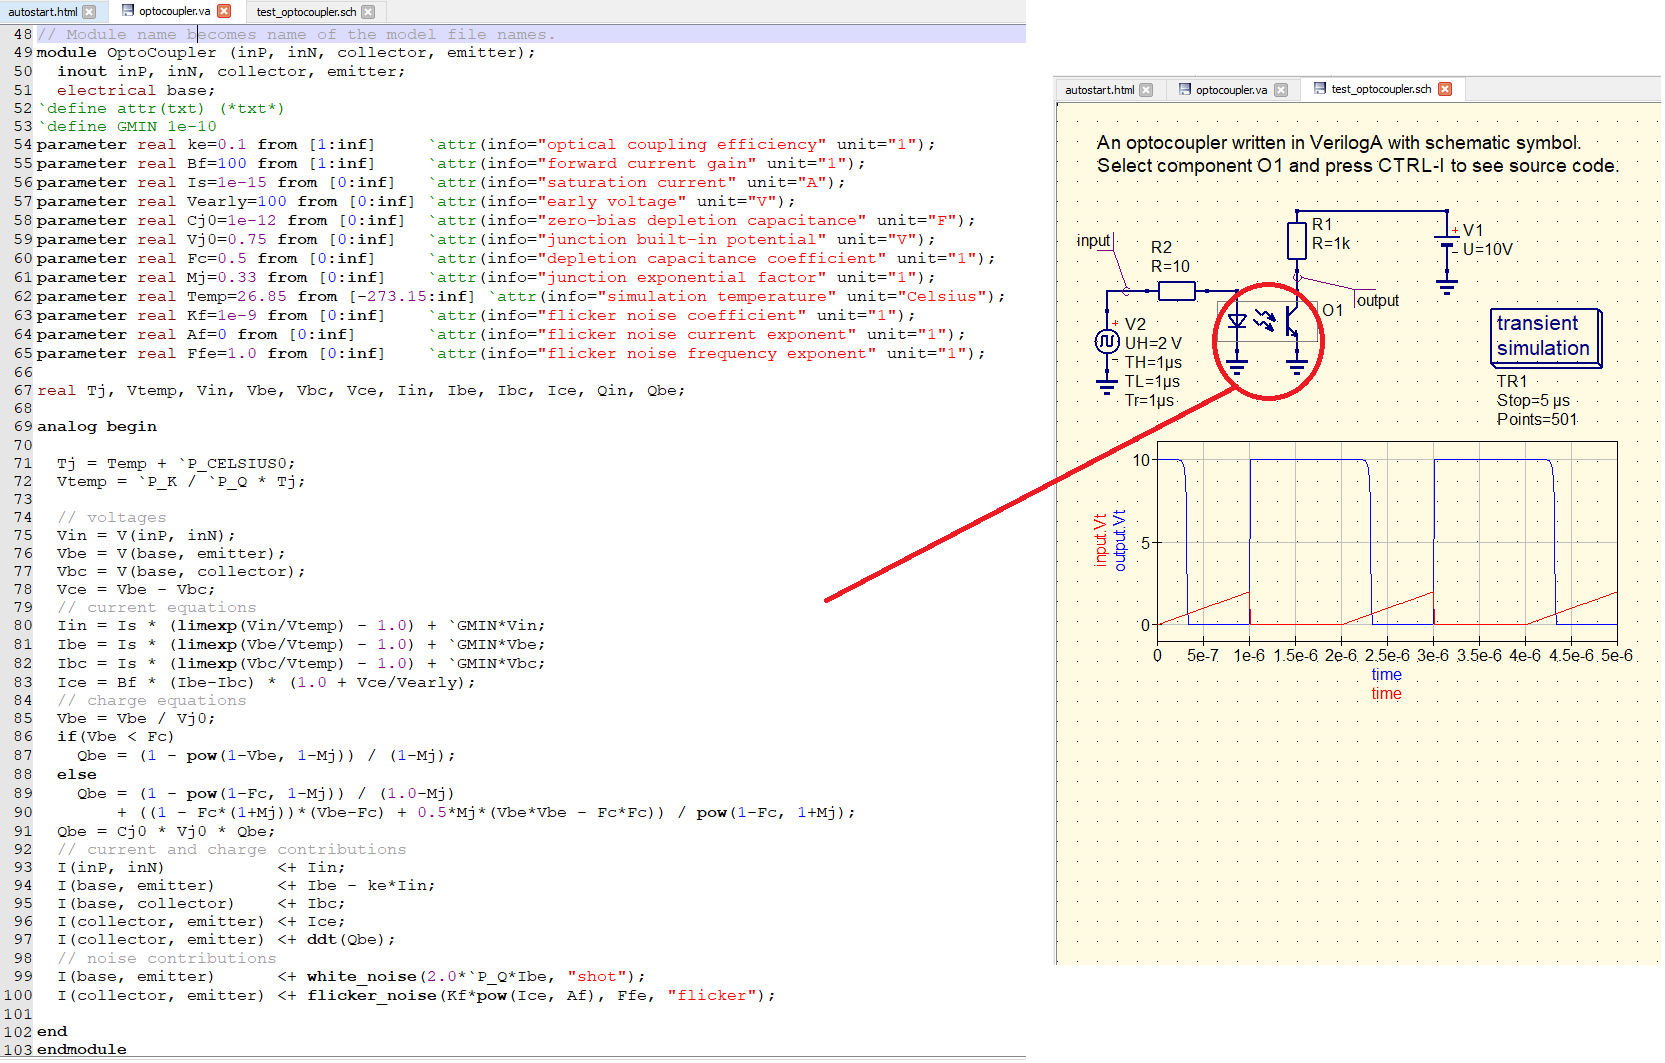Switch to test_optocoupler.sch tab in code editor
The width and height of the screenshot is (1665, 1063).
point(305,12)
